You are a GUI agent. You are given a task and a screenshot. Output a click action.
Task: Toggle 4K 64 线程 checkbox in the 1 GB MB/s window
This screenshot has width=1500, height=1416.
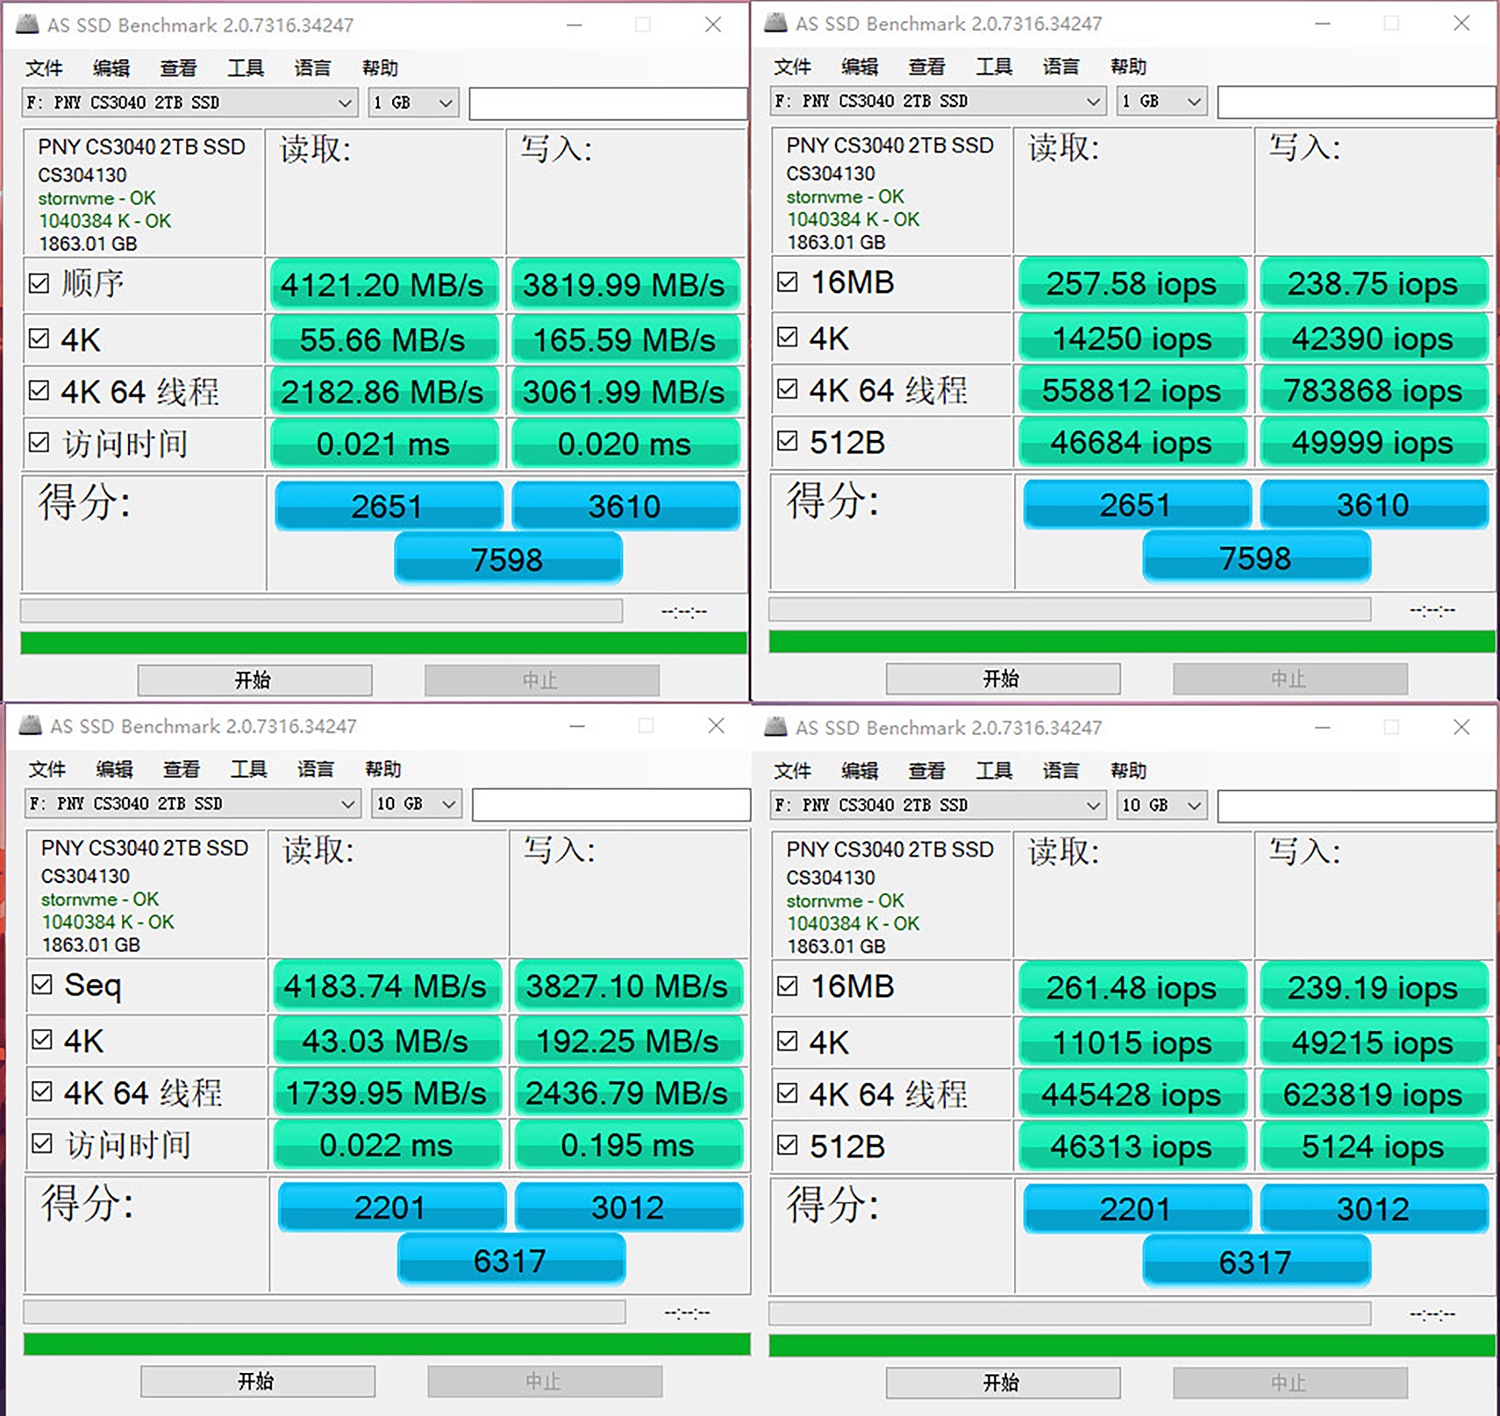39,390
